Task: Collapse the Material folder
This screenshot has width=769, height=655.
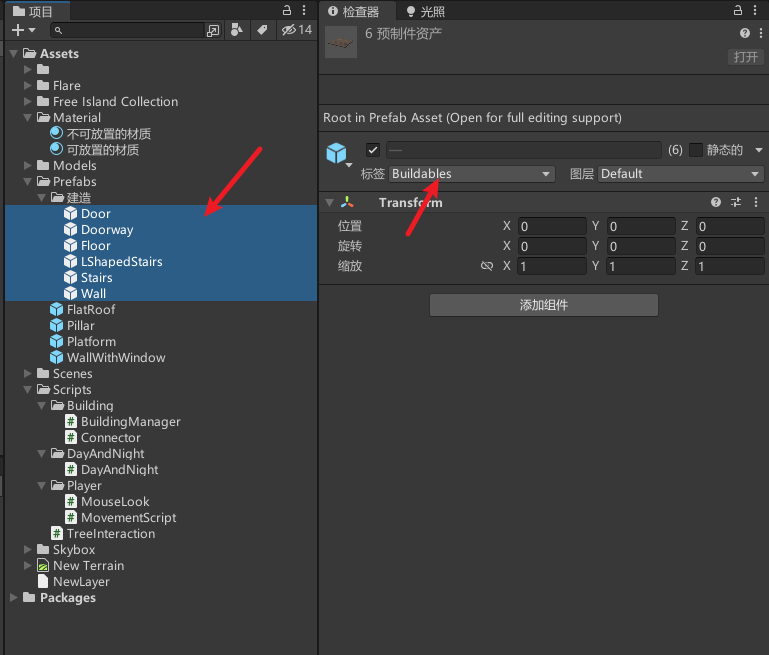Action: tap(27, 118)
